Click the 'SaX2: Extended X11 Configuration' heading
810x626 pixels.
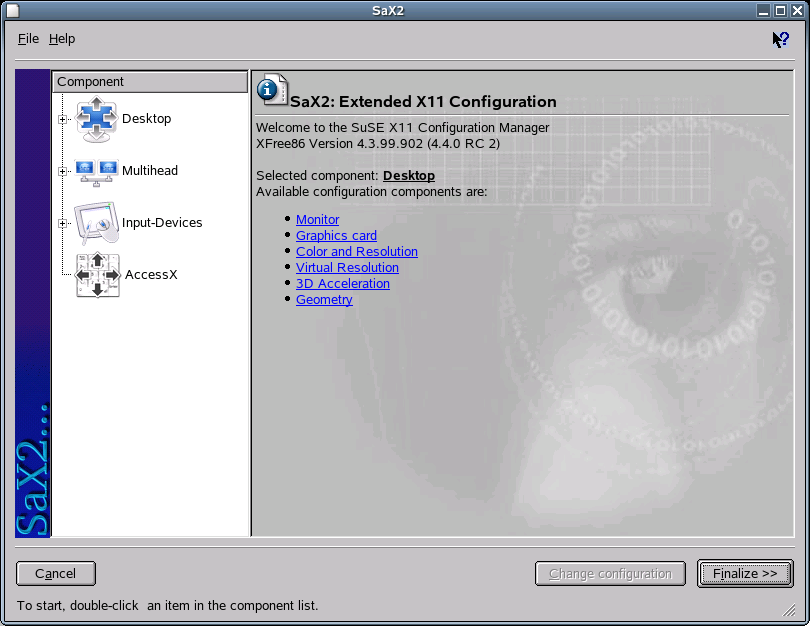pyautogui.click(x=423, y=102)
